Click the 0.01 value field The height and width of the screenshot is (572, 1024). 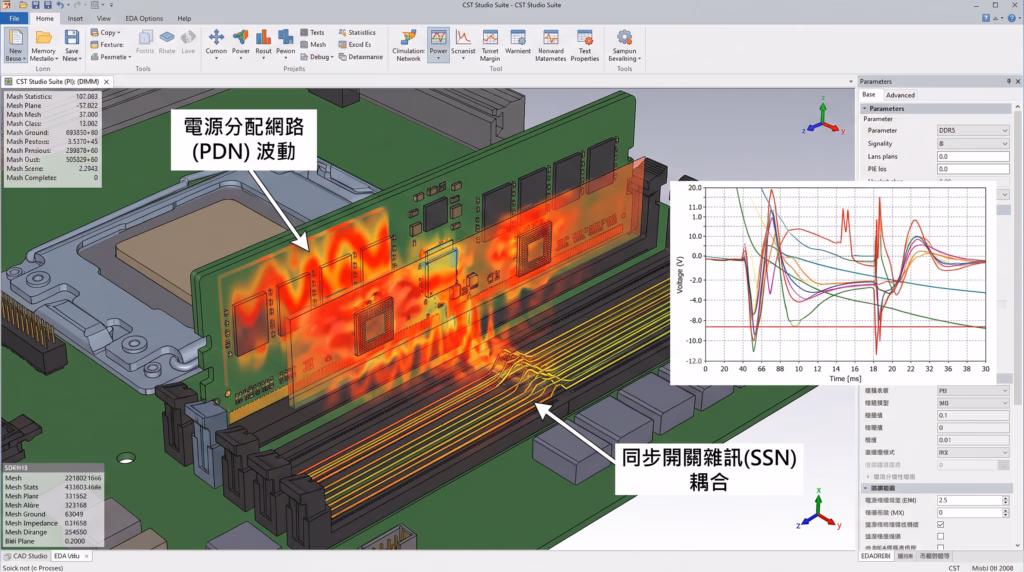[x=973, y=440]
